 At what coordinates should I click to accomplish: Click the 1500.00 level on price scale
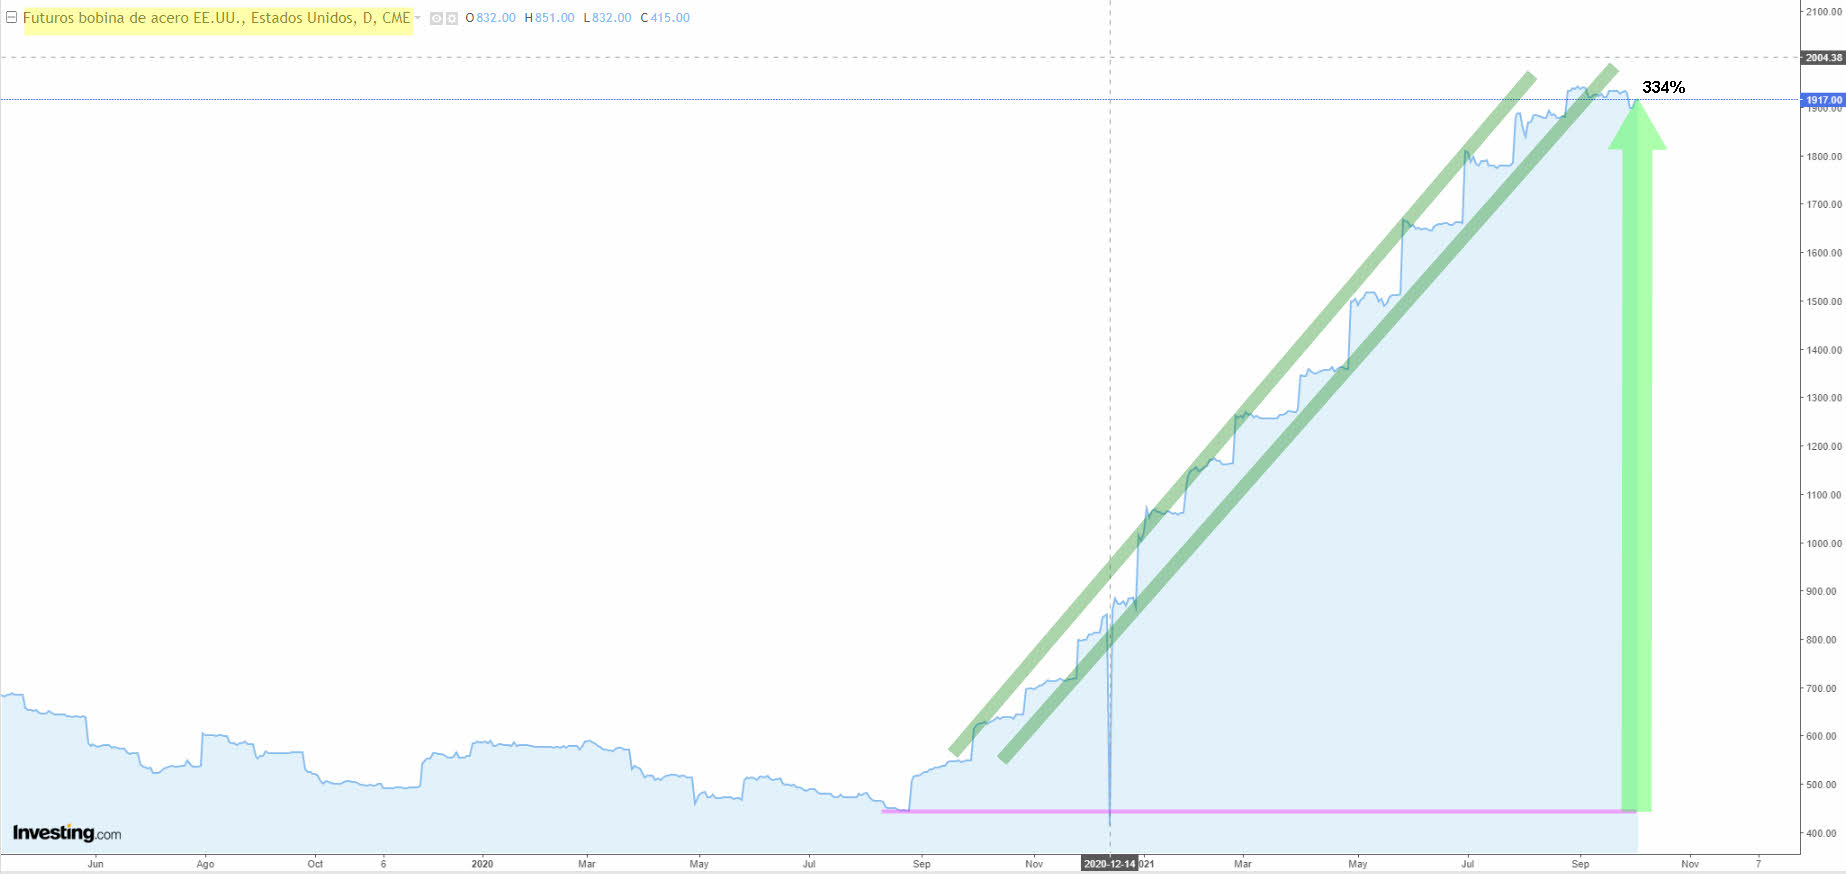pos(1823,302)
